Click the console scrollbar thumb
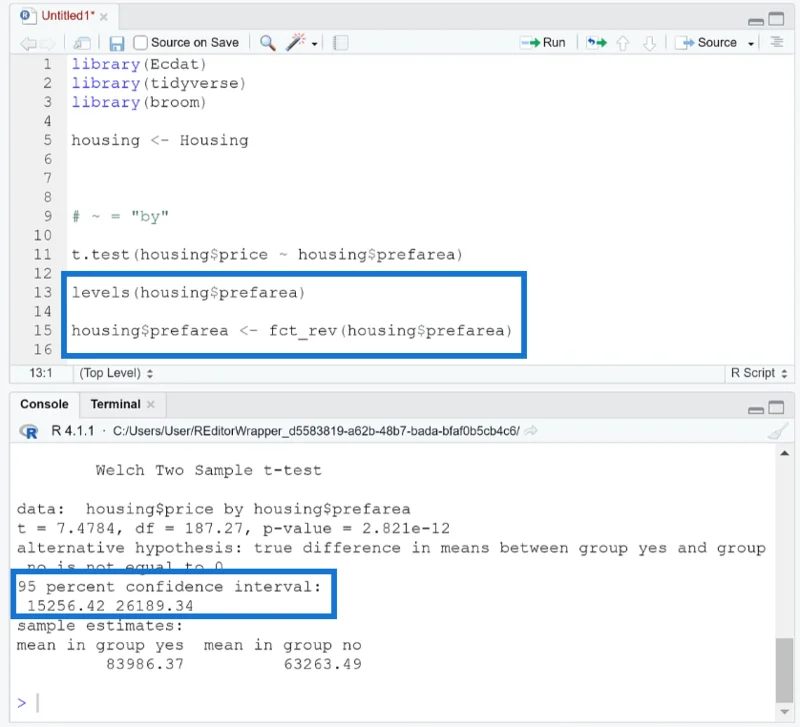This screenshot has width=800, height=727. coord(784,670)
